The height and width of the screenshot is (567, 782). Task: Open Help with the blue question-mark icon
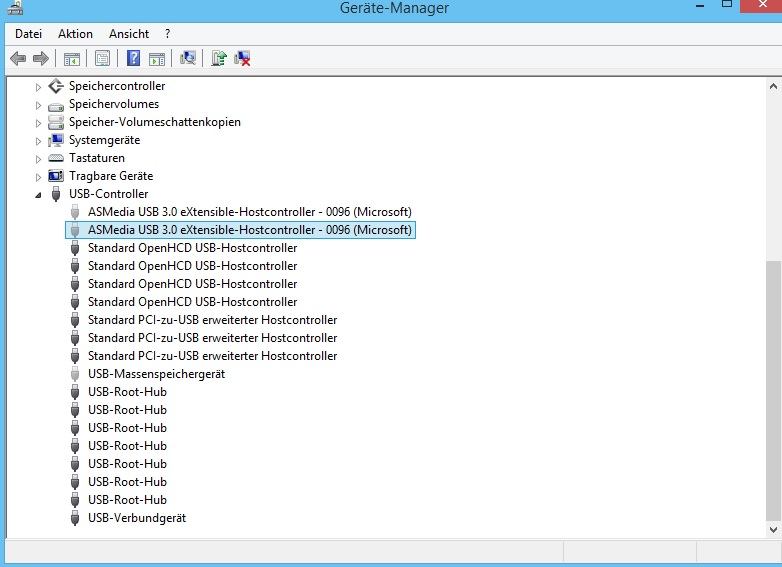133,58
